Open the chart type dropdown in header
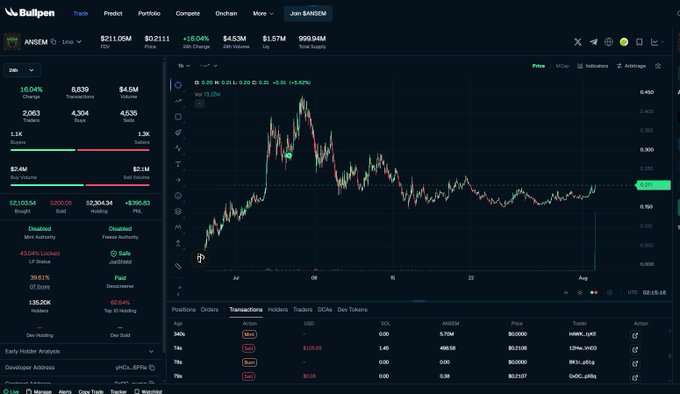The image size is (680, 394). (x=657, y=42)
